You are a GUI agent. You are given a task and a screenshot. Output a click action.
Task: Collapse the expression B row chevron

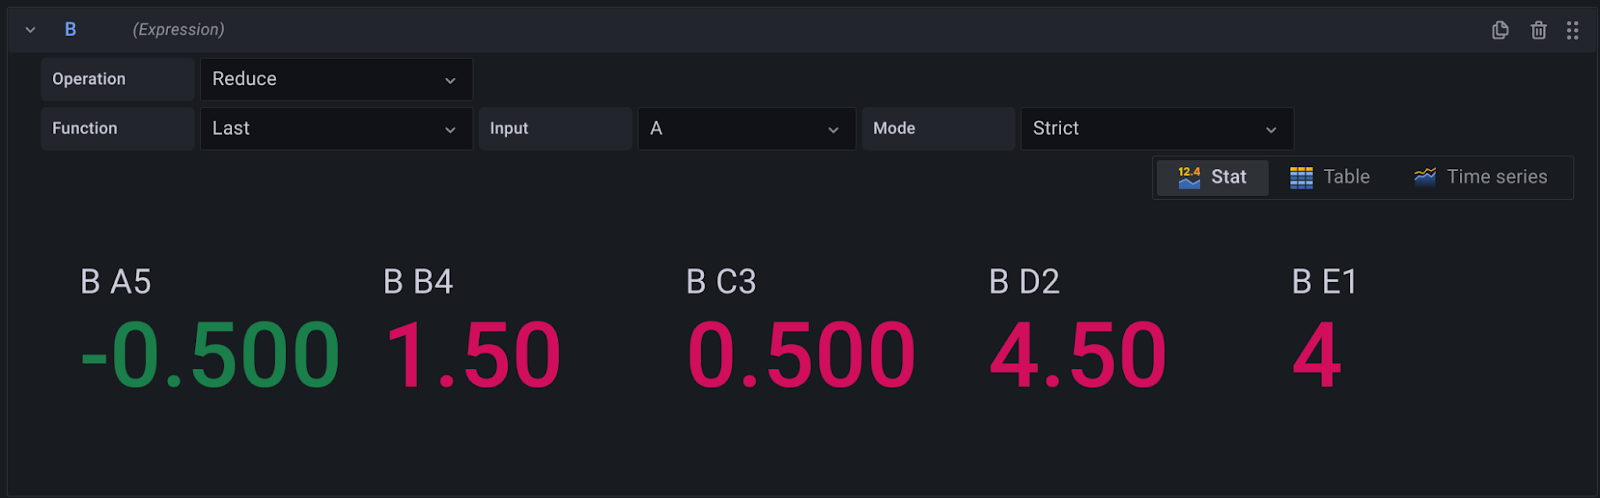click(31, 30)
